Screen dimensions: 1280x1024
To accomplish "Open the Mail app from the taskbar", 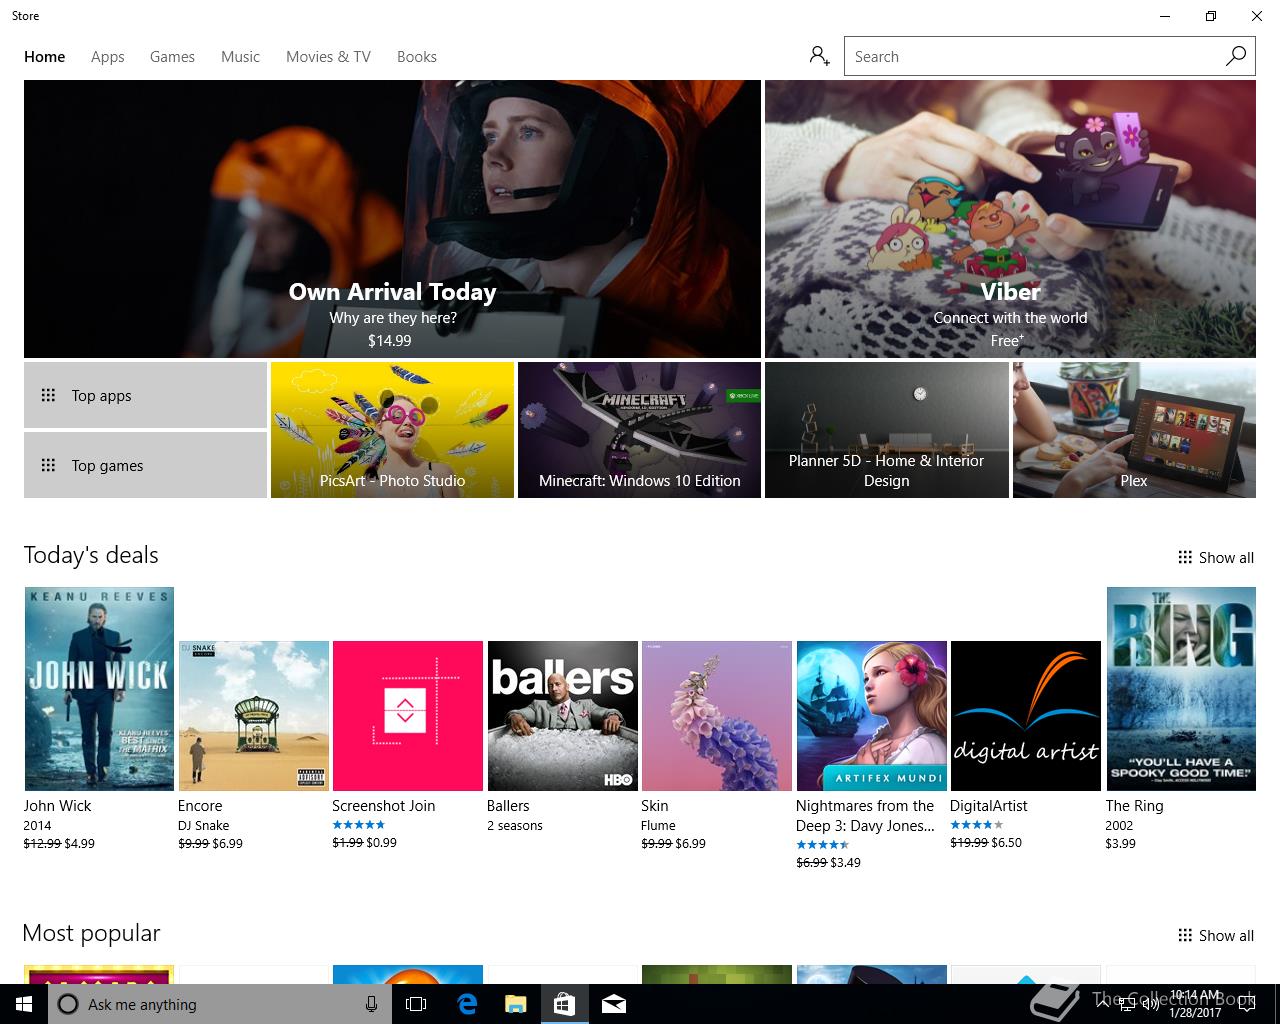I will (613, 1004).
